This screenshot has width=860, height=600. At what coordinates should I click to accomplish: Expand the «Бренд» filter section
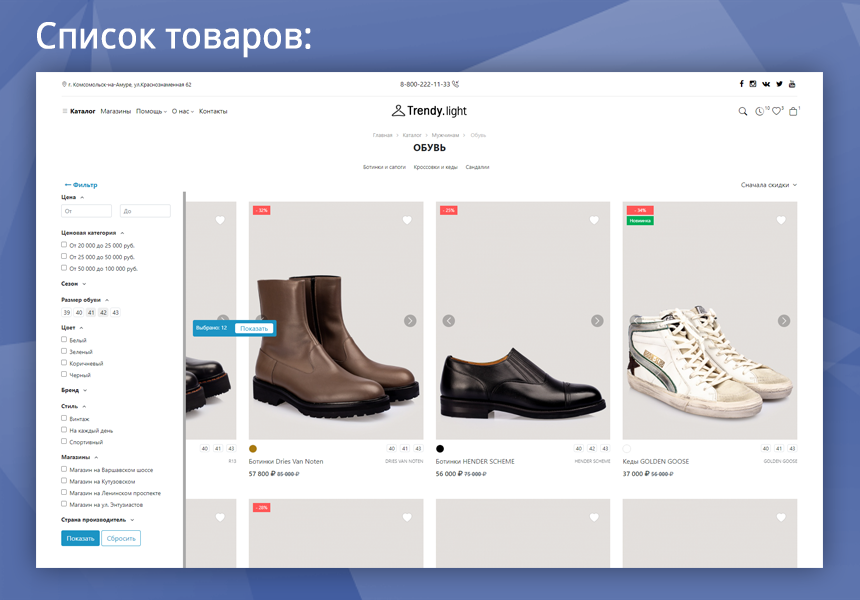pyautogui.click(x=69, y=391)
